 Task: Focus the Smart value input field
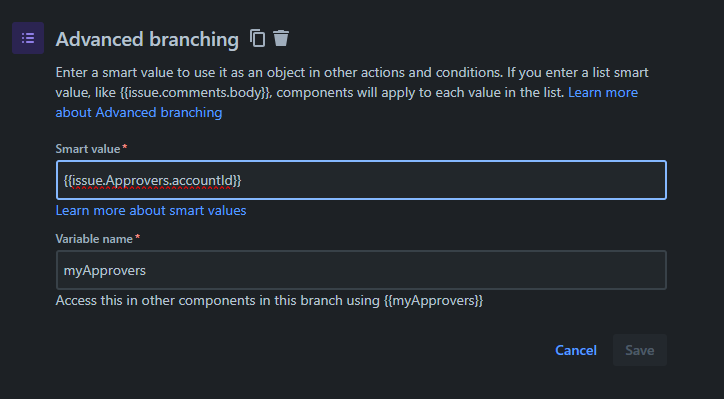(x=361, y=180)
